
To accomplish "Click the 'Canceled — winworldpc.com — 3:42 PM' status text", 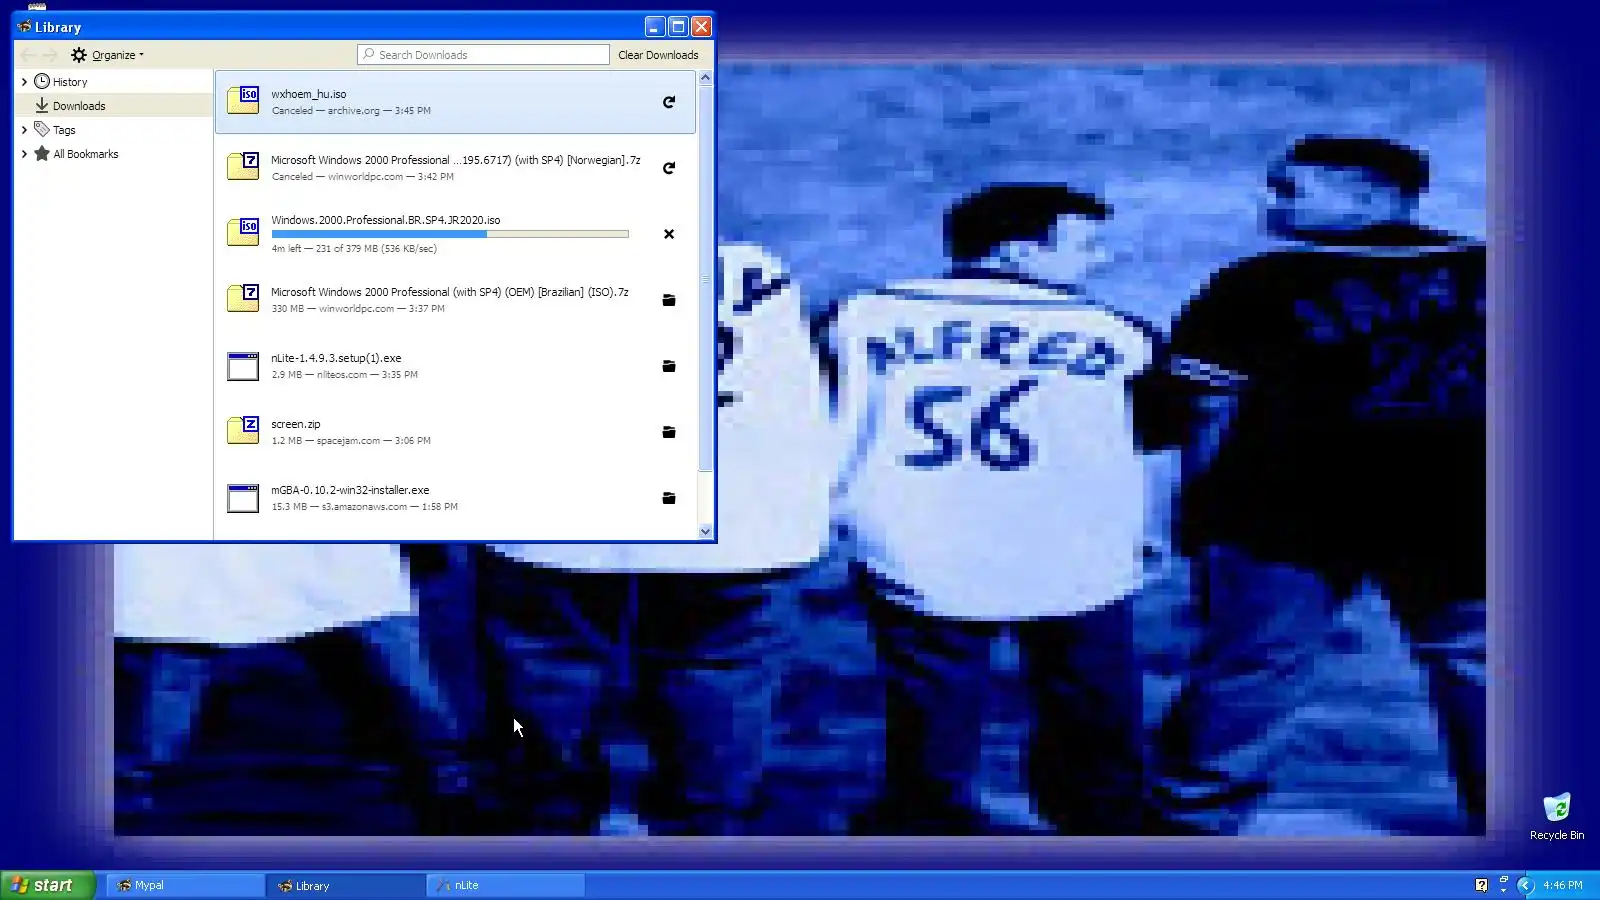I will 363,177.
